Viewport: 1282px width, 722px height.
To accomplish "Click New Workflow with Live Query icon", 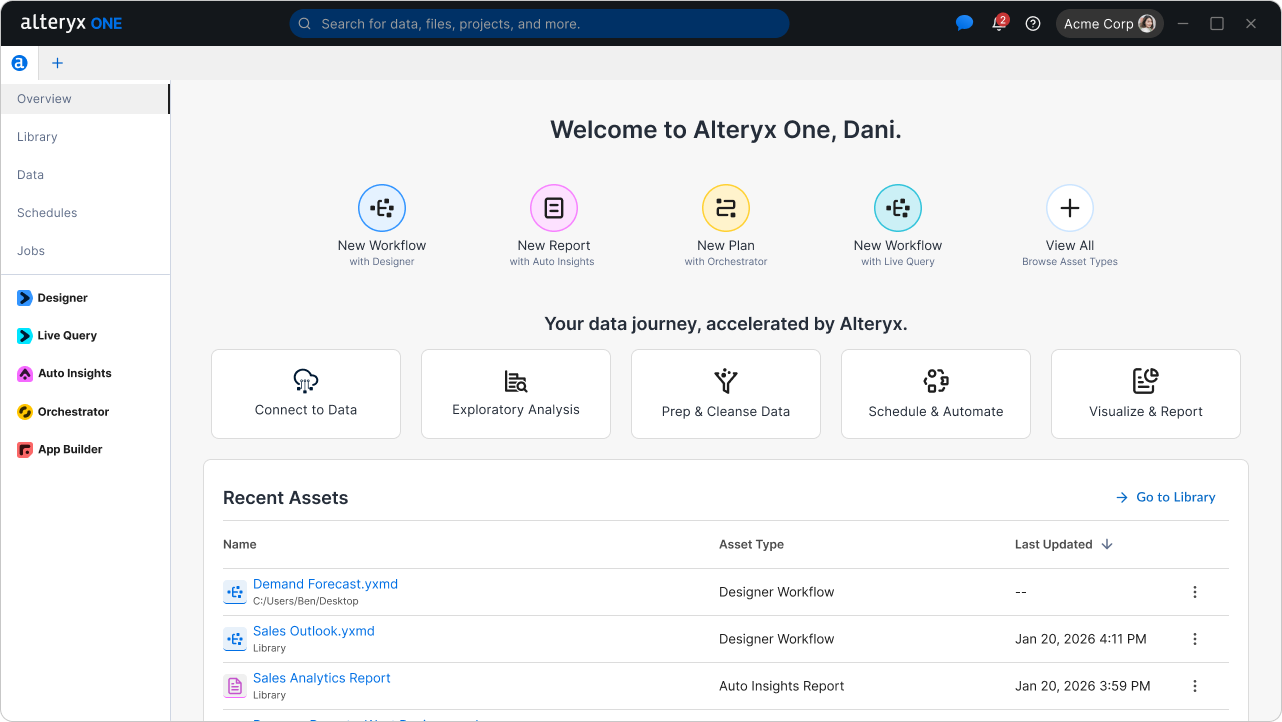I will point(897,209).
